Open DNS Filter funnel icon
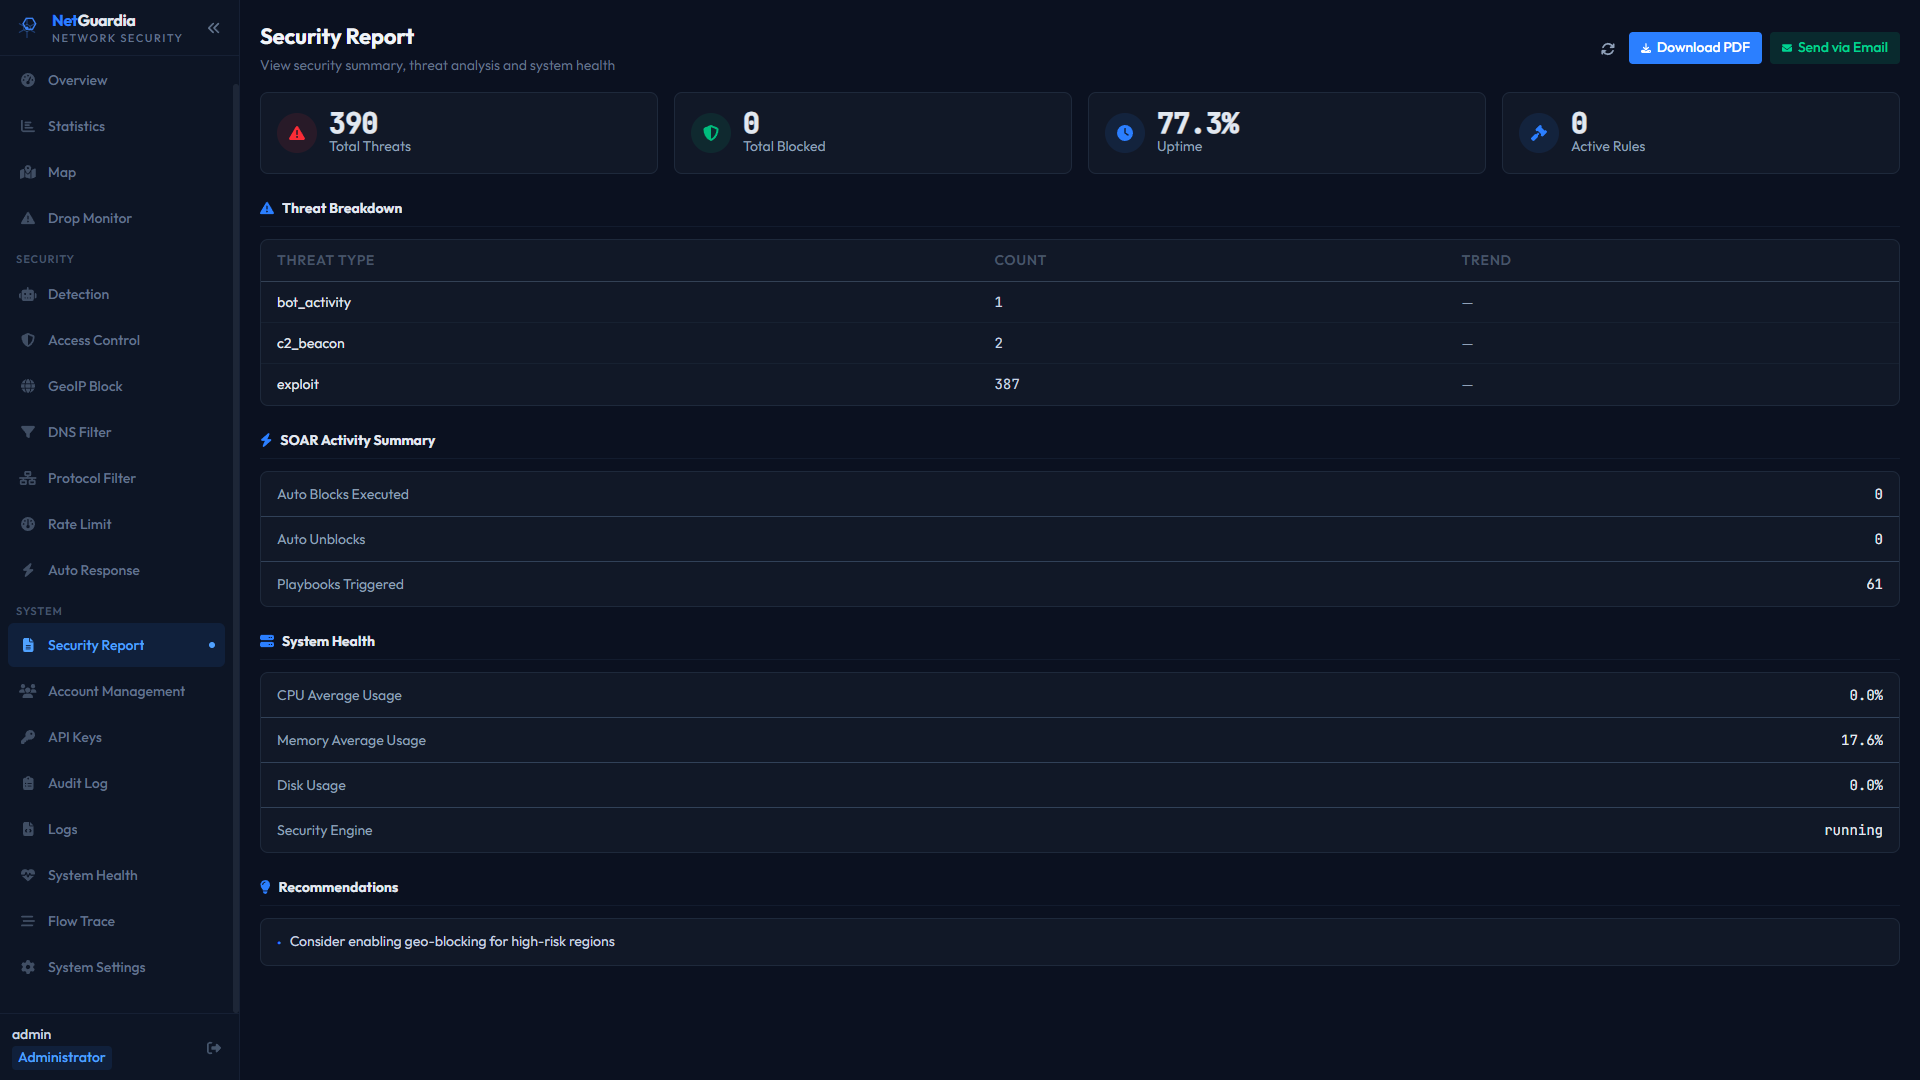This screenshot has height=1080, width=1920. coord(28,432)
